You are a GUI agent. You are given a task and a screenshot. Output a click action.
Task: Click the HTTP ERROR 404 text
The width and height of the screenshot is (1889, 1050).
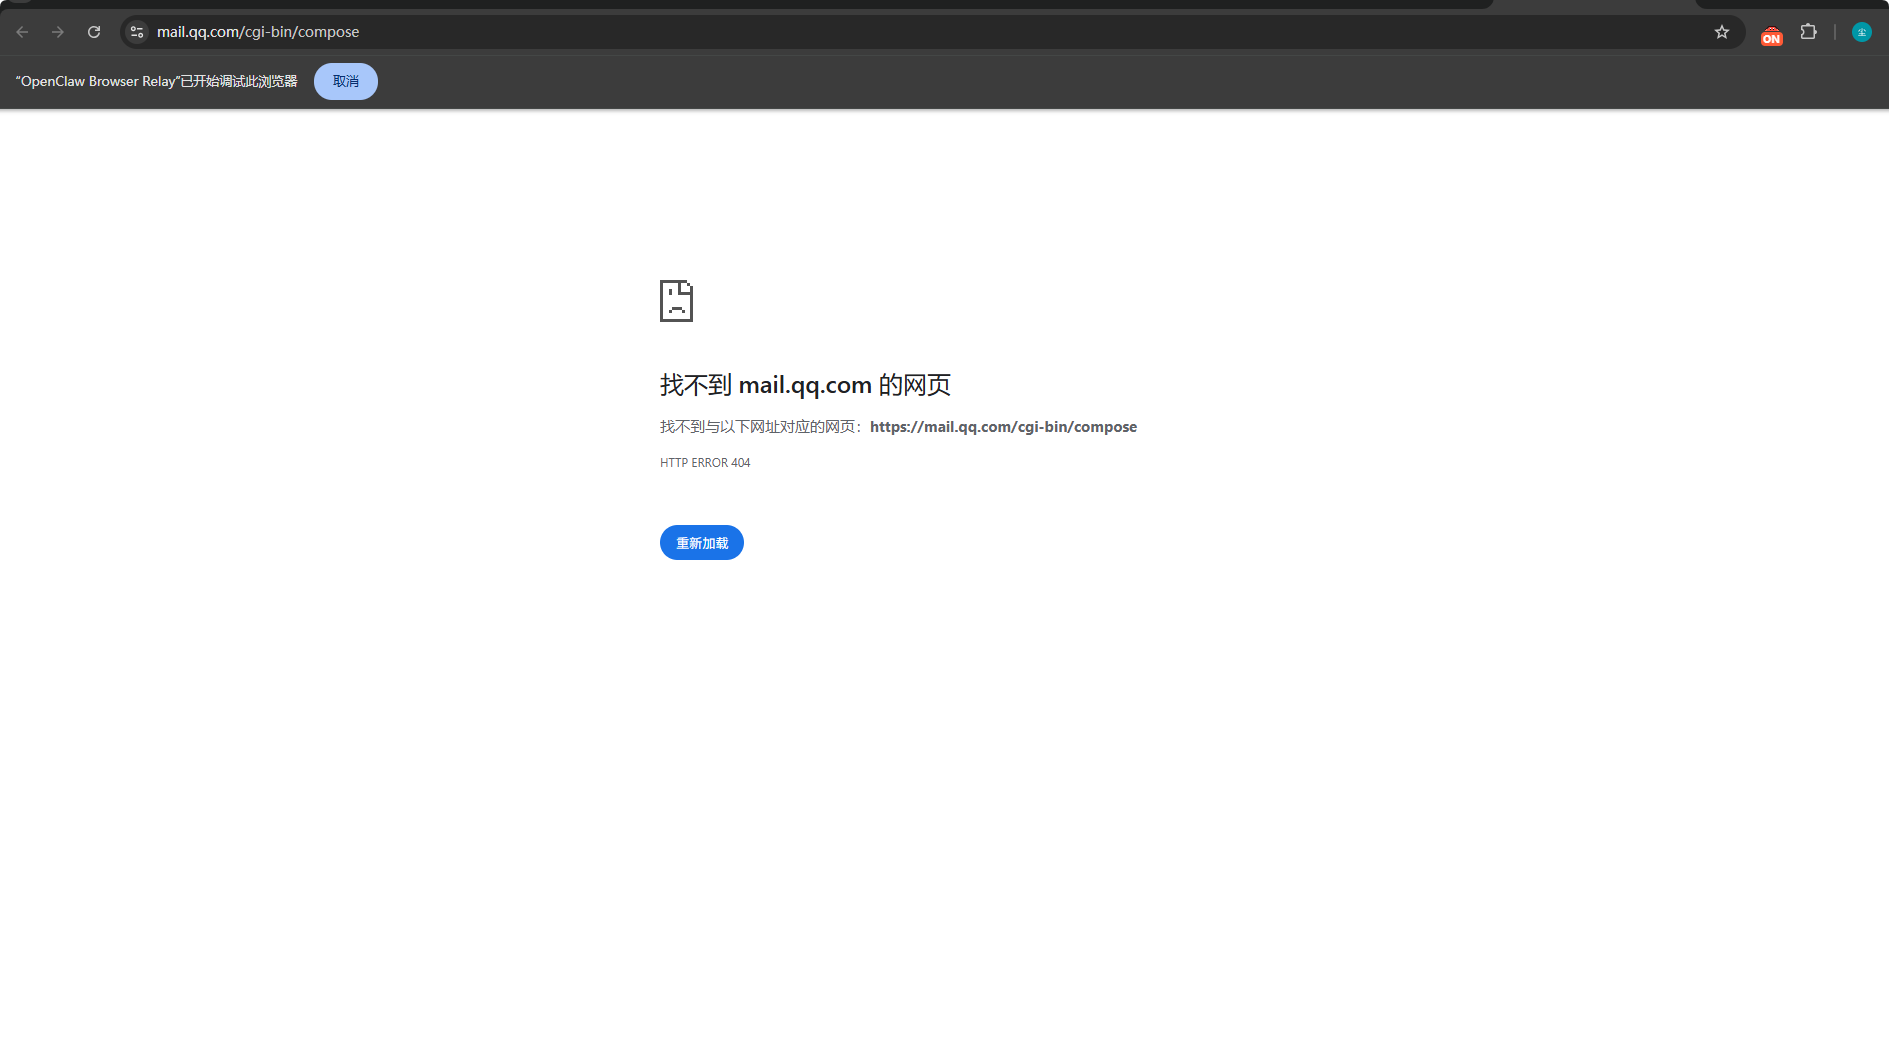(x=704, y=462)
